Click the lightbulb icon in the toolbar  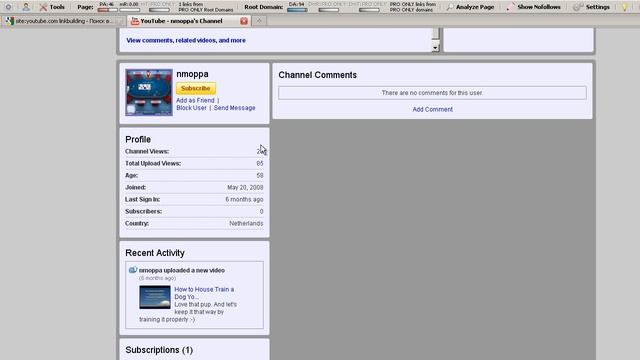click(624, 7)
